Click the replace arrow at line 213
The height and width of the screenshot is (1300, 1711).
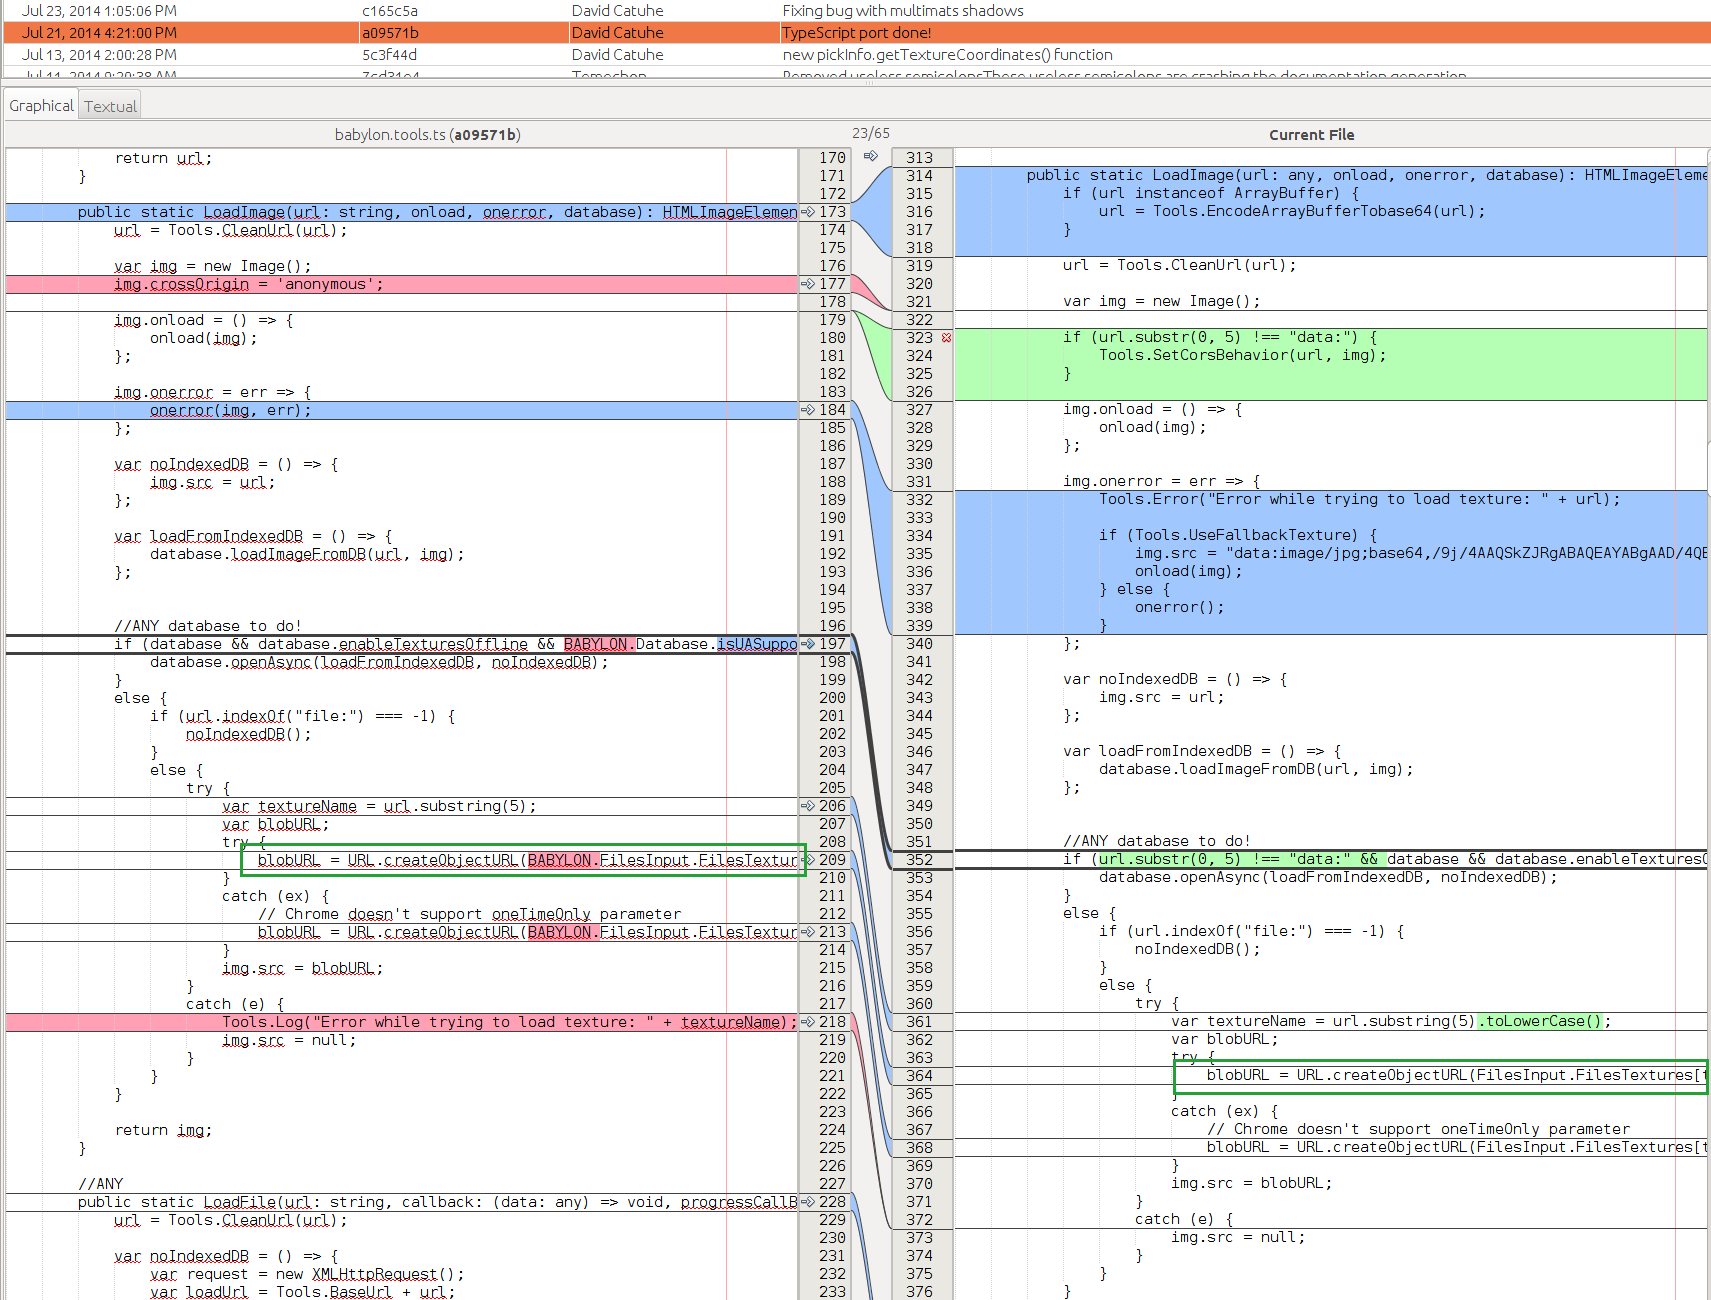(x=808, y=932)
